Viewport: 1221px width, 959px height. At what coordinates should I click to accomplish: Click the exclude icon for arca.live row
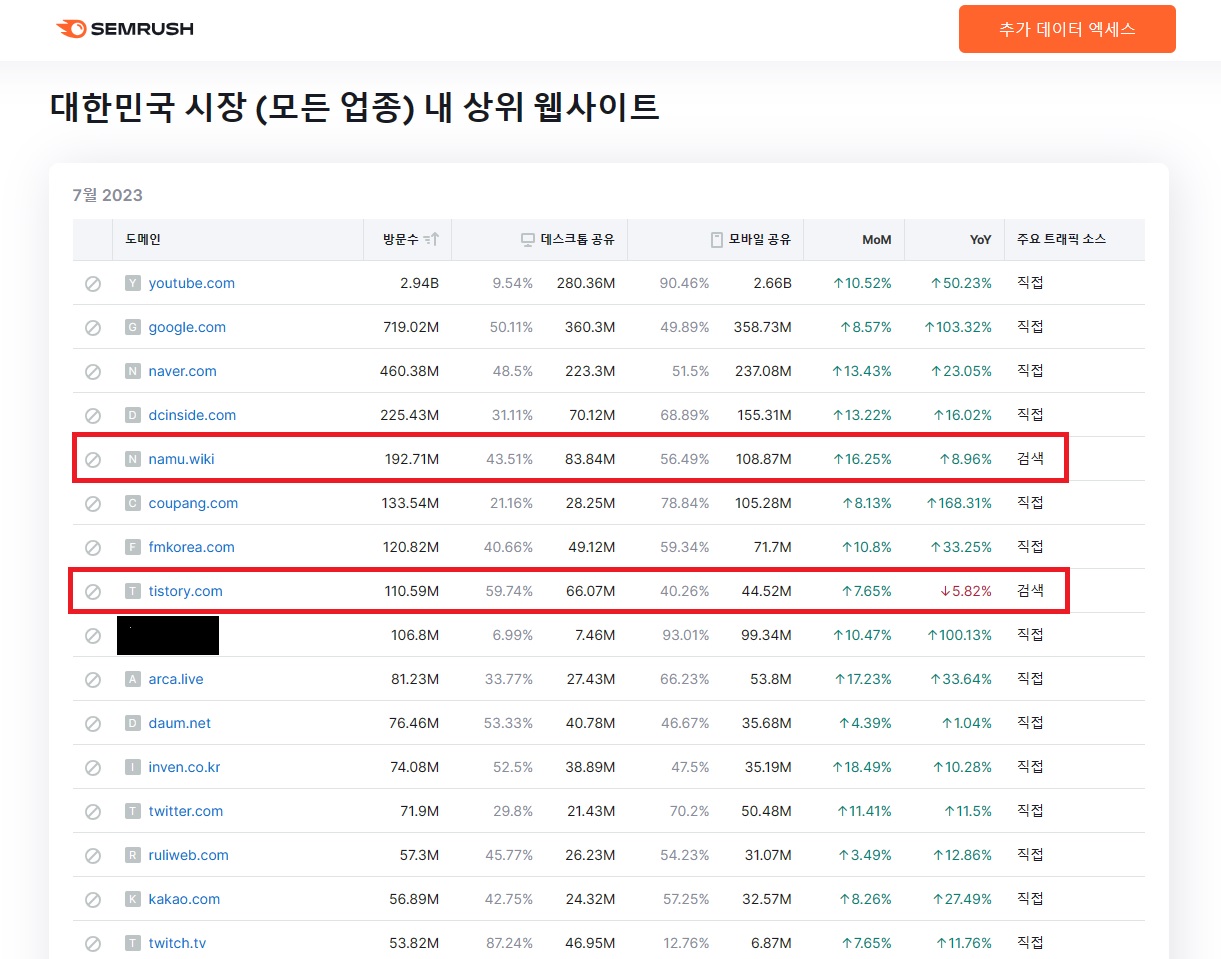(x=93, y=680)
